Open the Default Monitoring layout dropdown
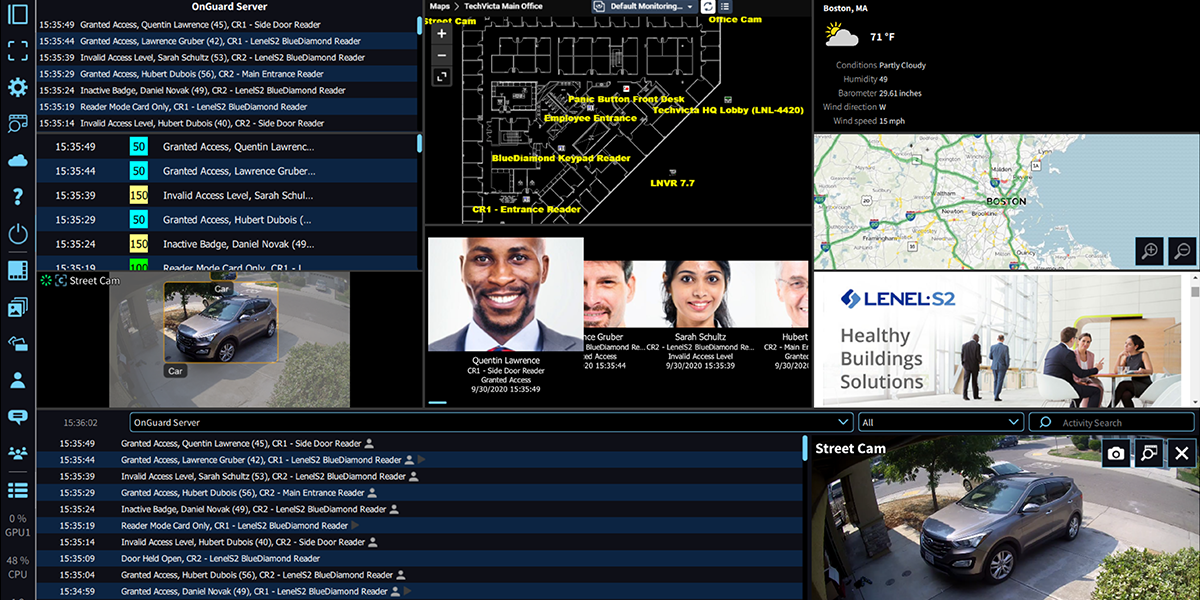Viewport: 1200px width, 600px height. coord(644,6)
